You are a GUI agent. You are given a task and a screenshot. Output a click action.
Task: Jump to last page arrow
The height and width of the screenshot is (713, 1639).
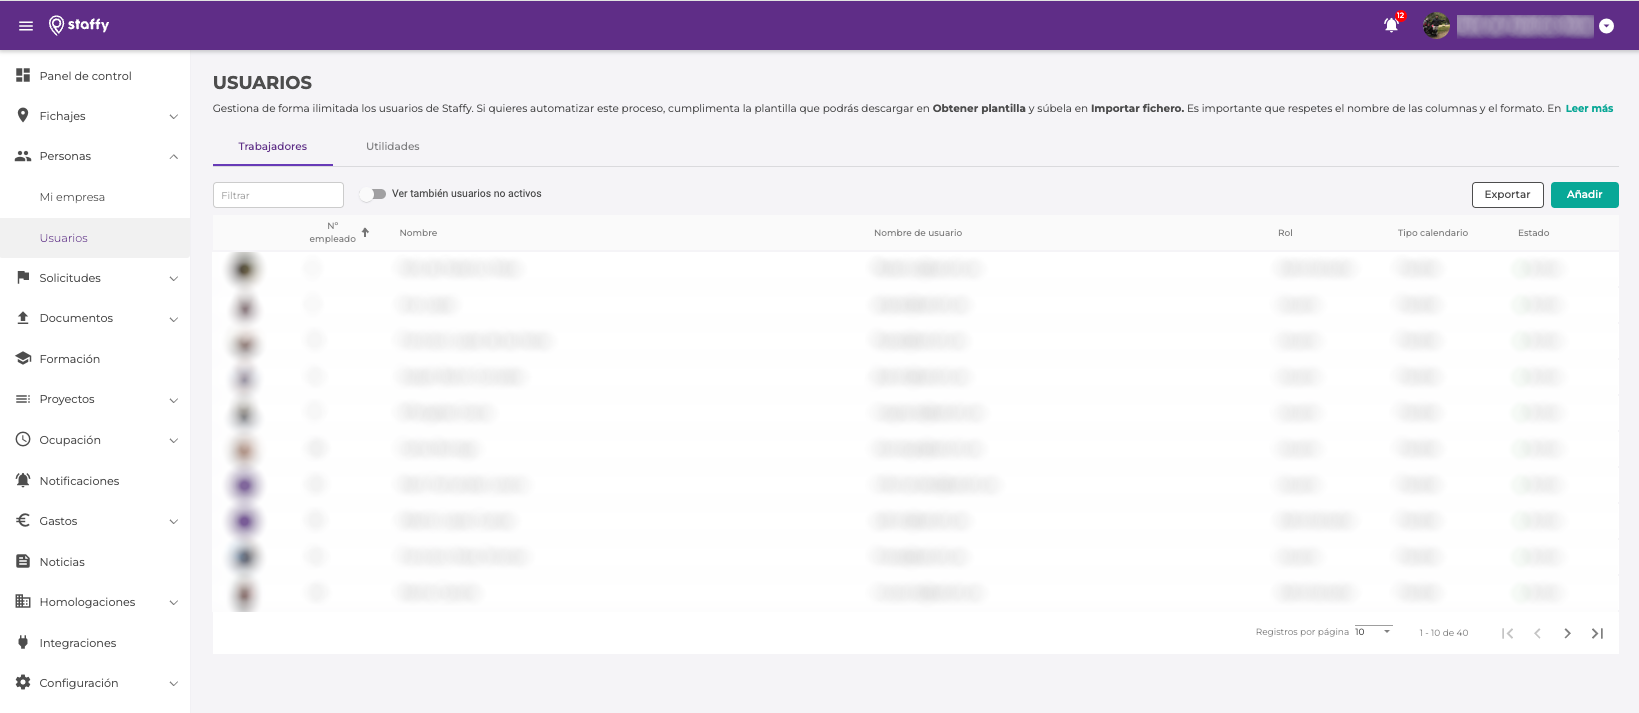pos(1597,633)
